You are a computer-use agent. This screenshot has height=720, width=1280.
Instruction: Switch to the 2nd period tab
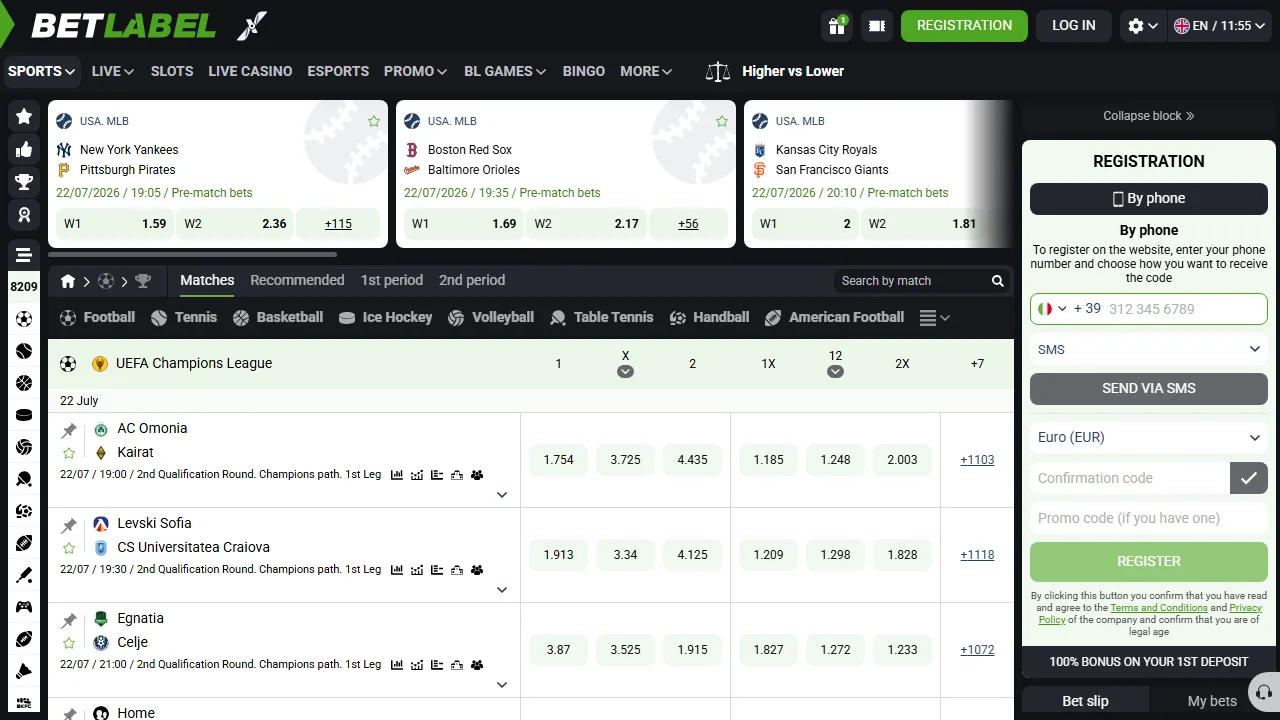click(472, 280)
